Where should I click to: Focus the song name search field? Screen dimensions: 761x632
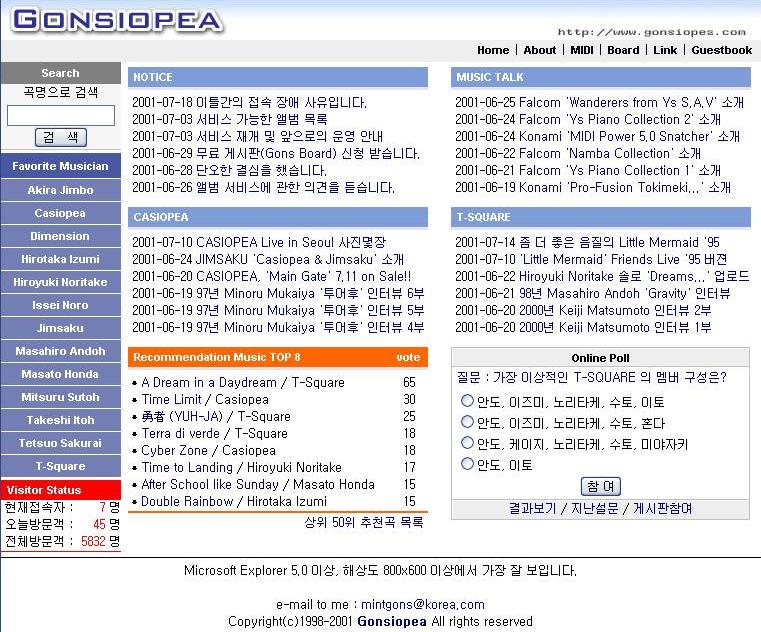[61, 116]
